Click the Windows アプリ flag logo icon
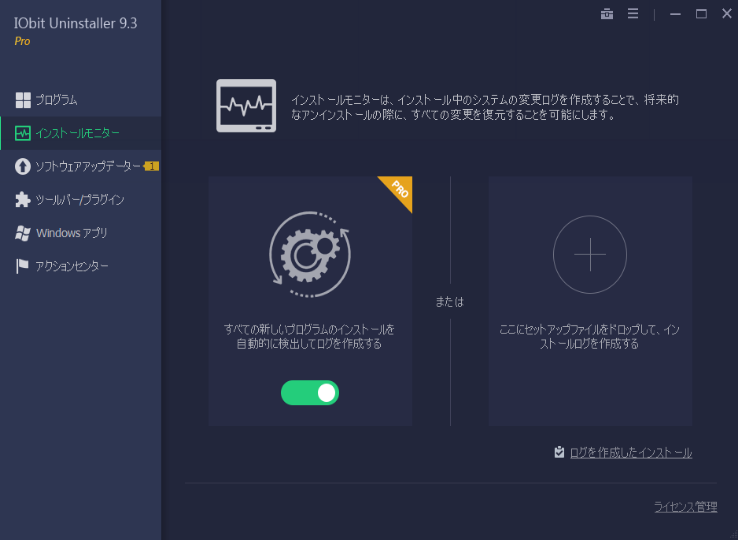Image resolution: width=738 pixels, height=541 pixels. coord(23,233)
